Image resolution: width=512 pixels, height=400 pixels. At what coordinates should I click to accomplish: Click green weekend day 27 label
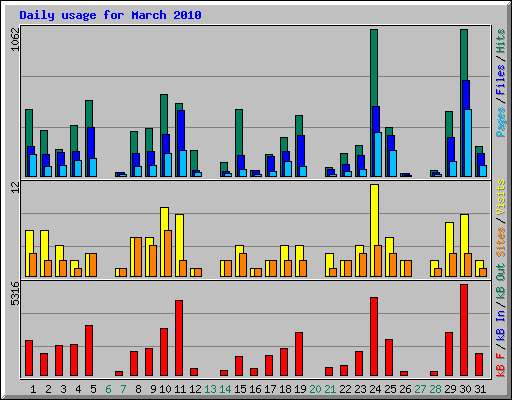[x=420, y=389]
